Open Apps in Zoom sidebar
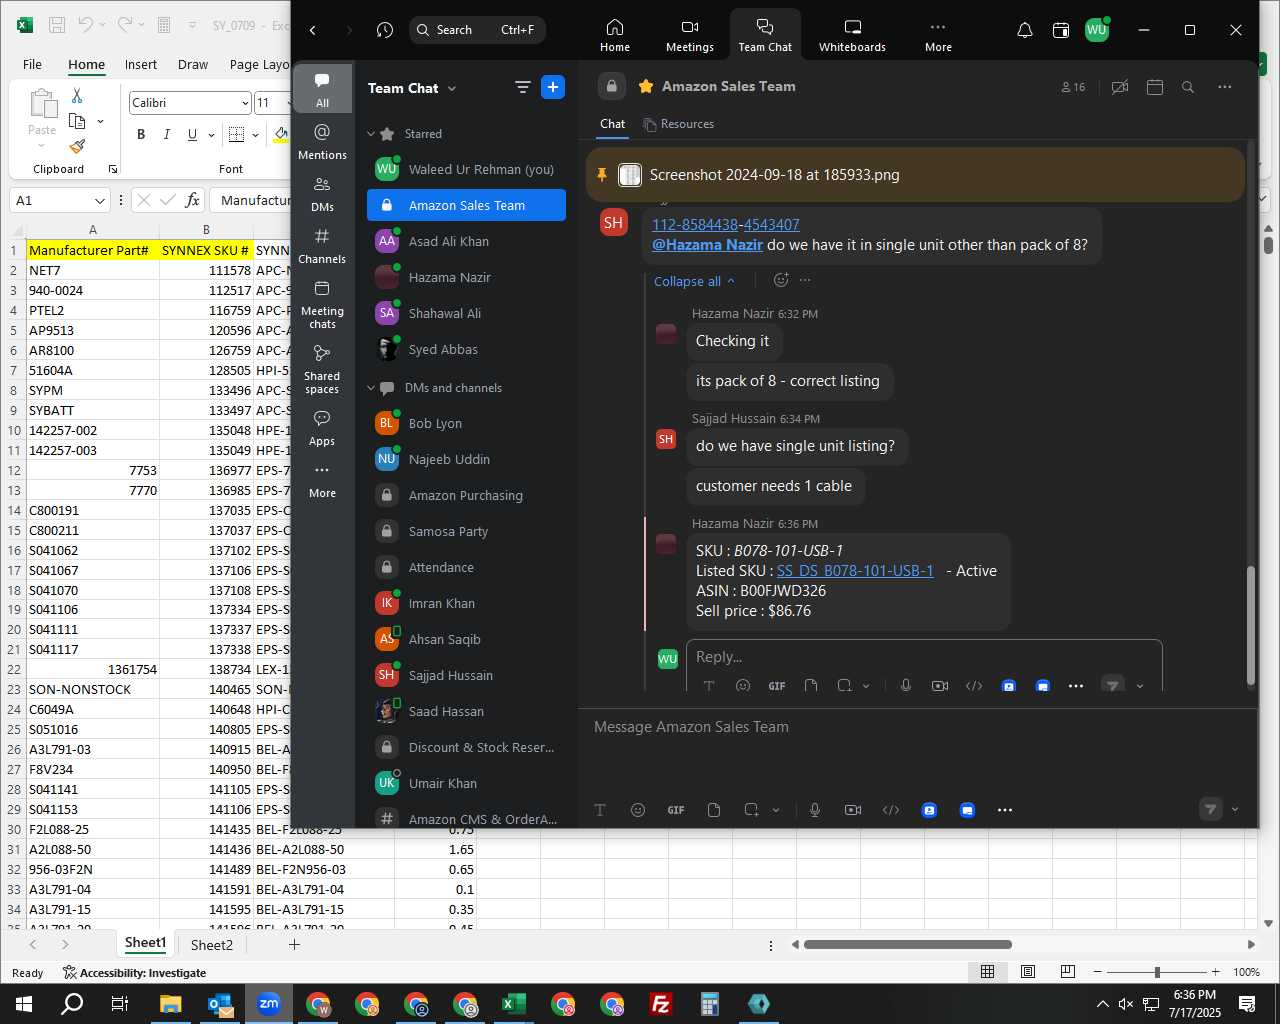The image size is (1280, 1024). click(x=322, y=427)
